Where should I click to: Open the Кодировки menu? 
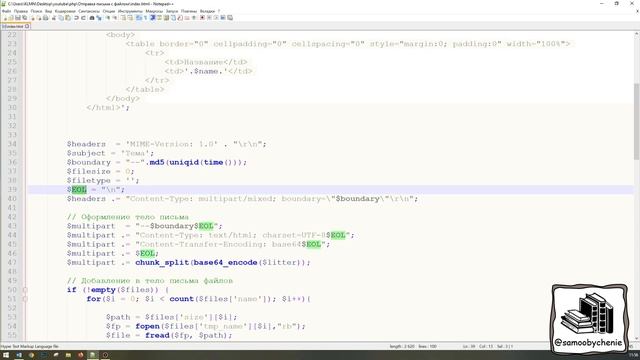(65, 11)
